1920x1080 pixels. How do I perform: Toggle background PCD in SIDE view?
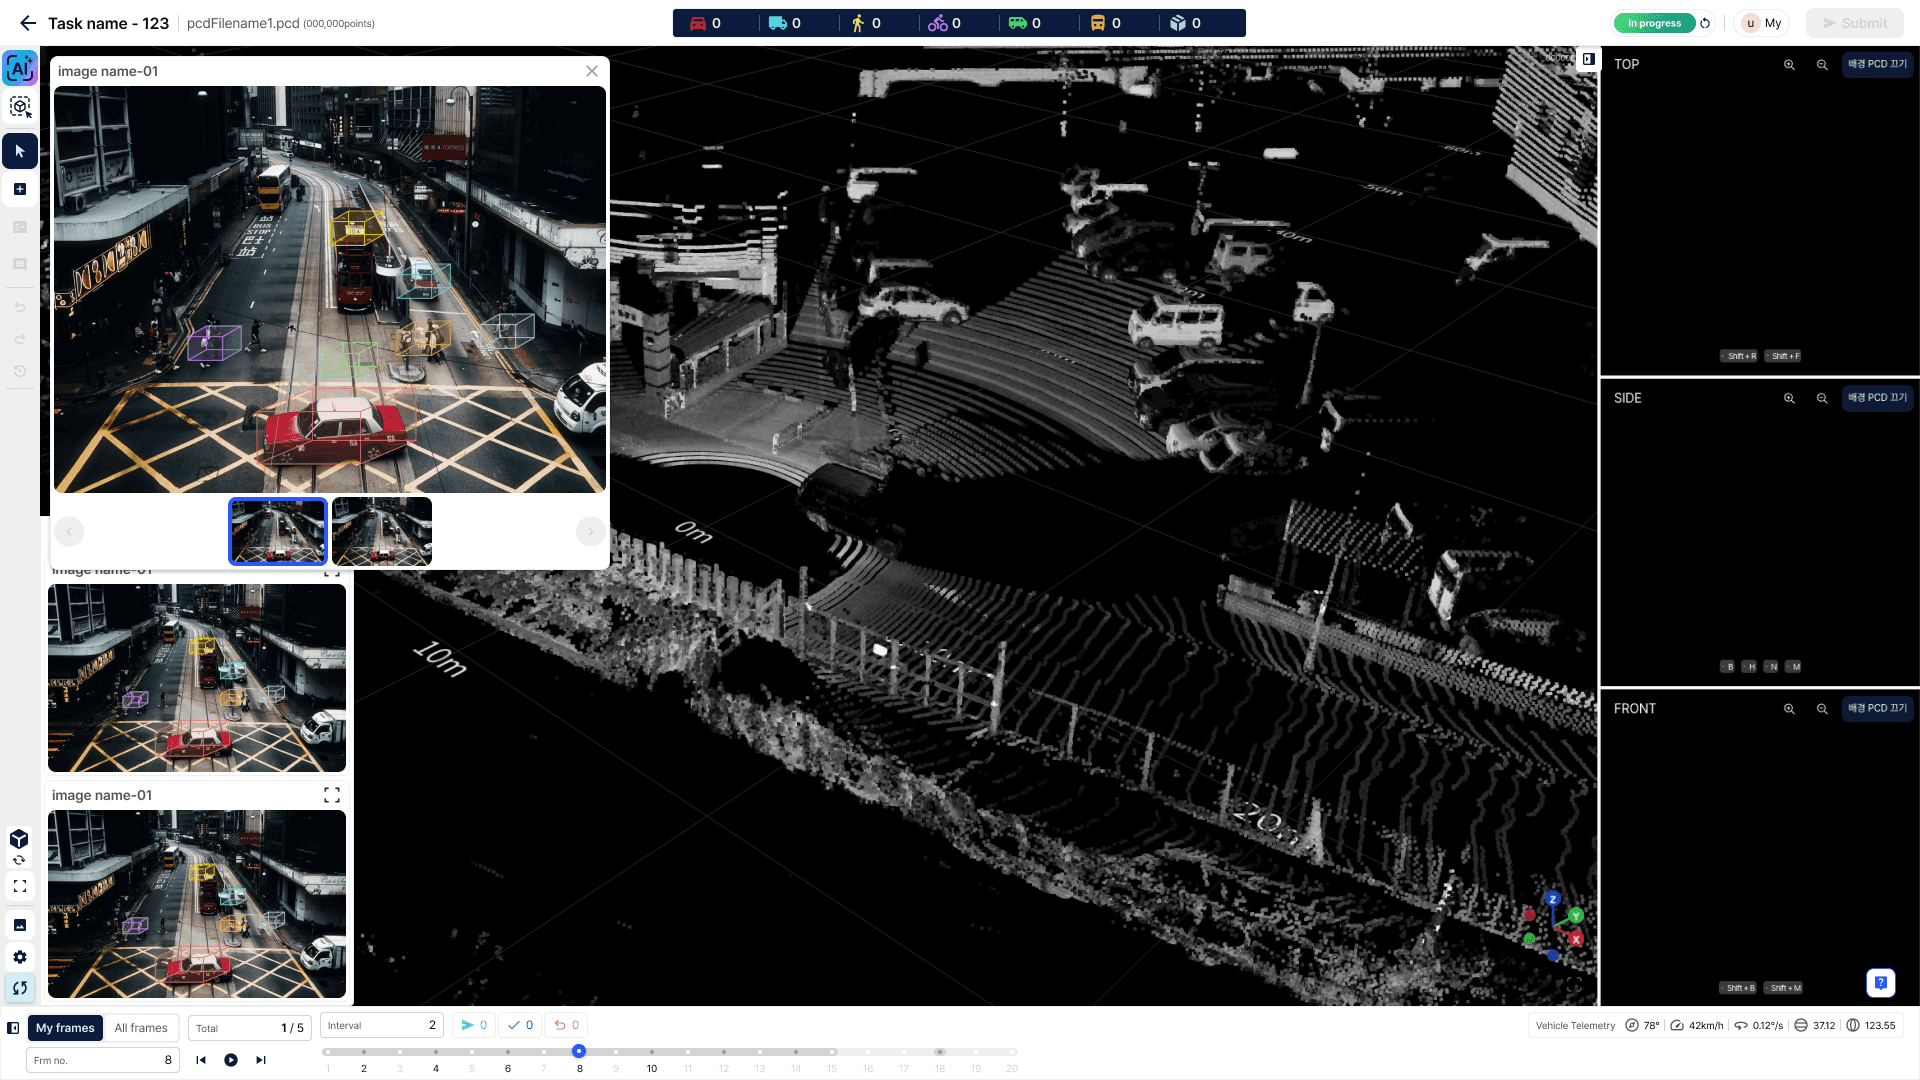1877,398
